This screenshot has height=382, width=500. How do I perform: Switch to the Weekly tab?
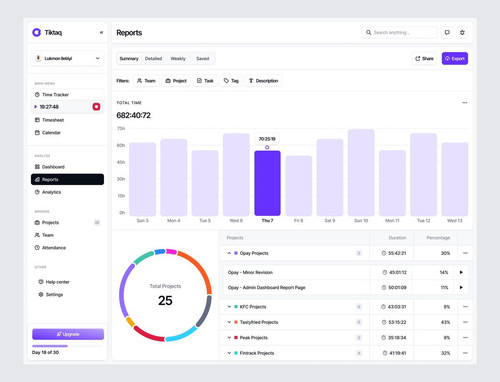[x=178, y=59]
